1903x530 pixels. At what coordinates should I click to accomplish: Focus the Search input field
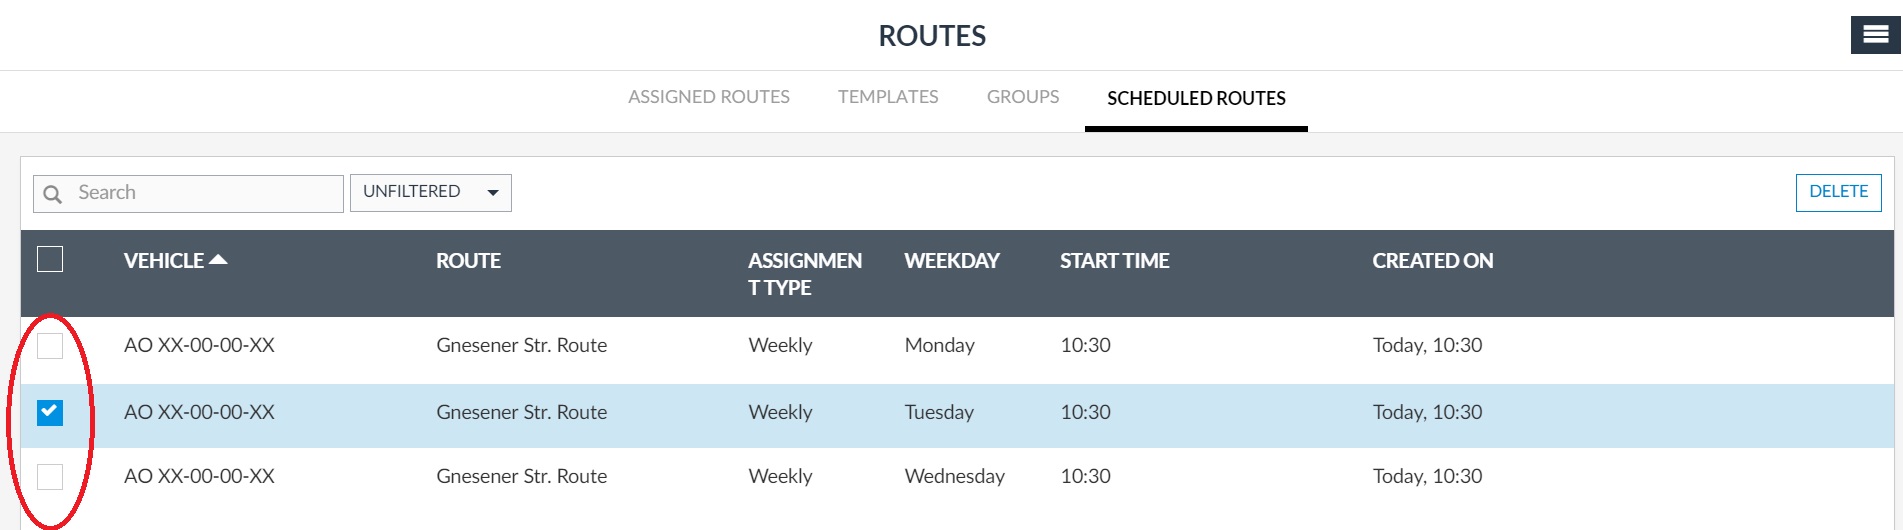[x=205, y=193]
